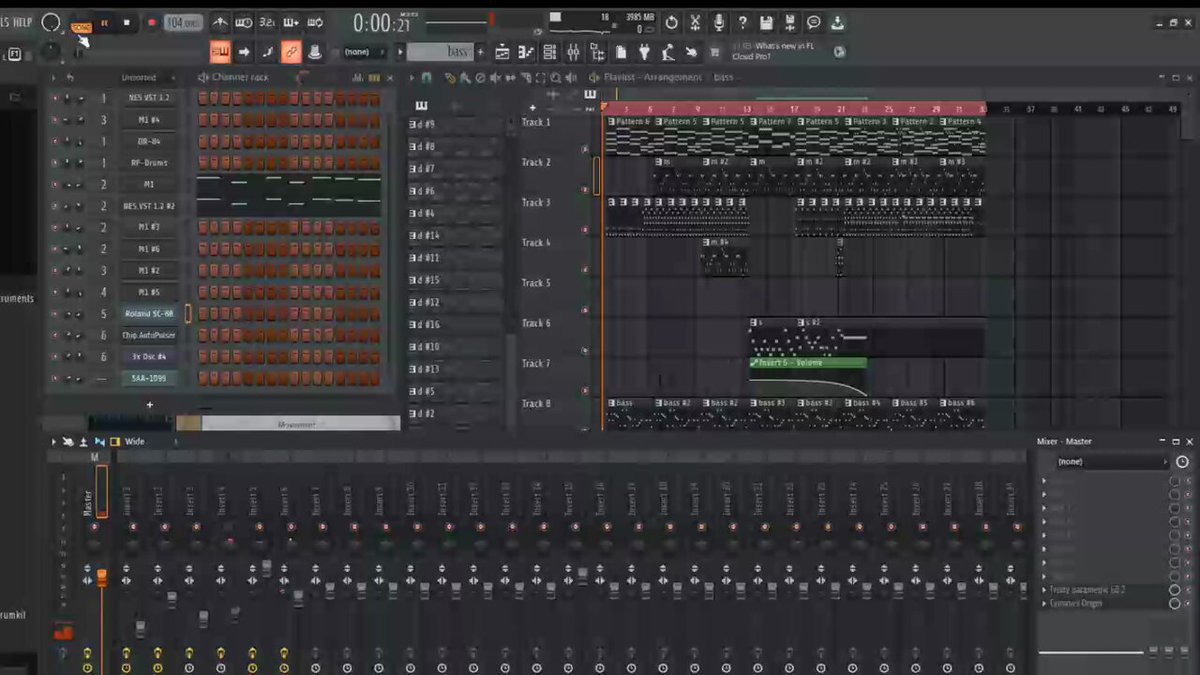Toggle the link-to-mixer chain button
The height and width of the screenshot is (675, 1200).
(291, 52)
